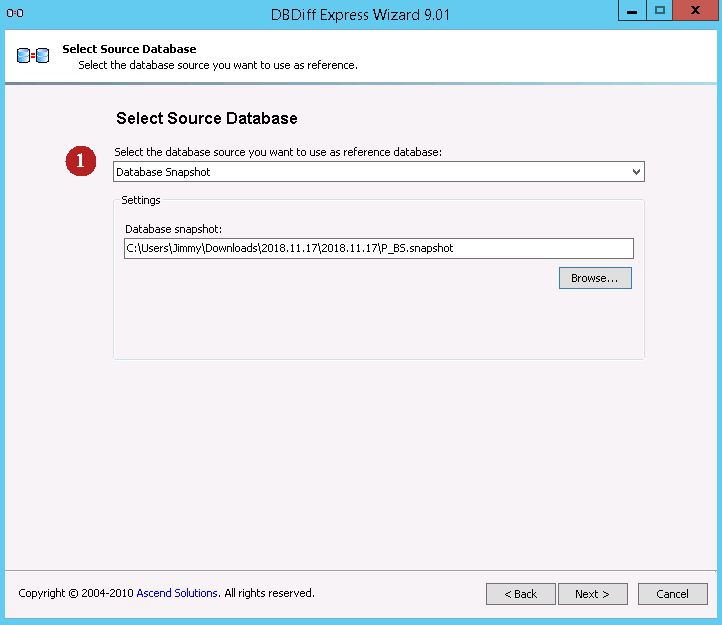Minimize the DBDiff Express Wizard window
Screen dimensions: 722x625
tap(631, 11)
